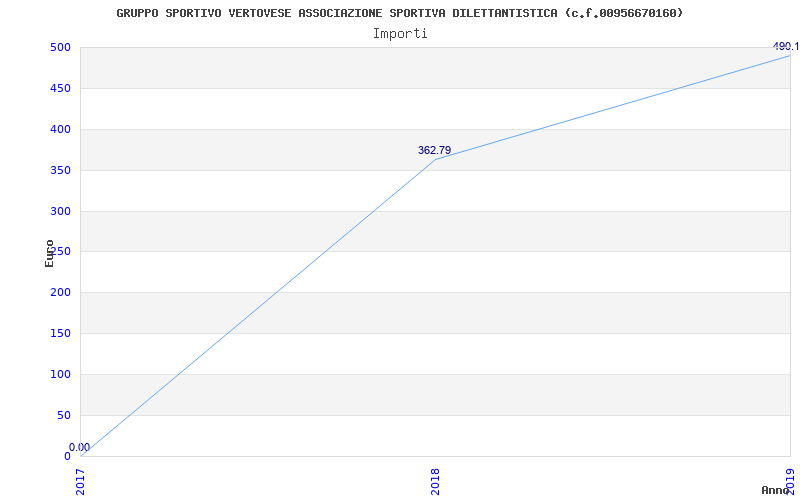The width and height of the screenshot is (800, 500).
Task: Click the 0 y-axis tick label
Action: [x=67, y=456]
